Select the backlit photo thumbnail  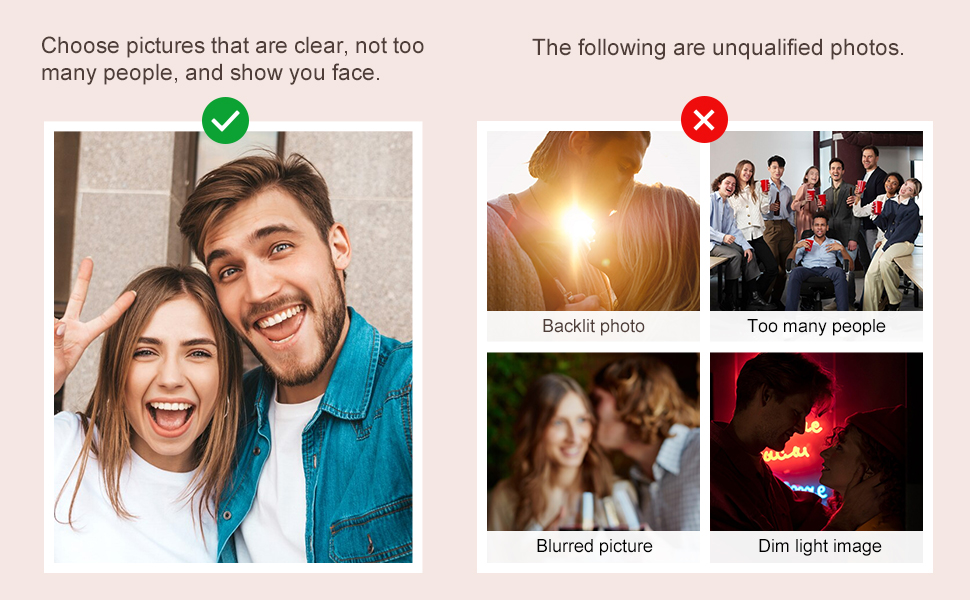point(593,221)
